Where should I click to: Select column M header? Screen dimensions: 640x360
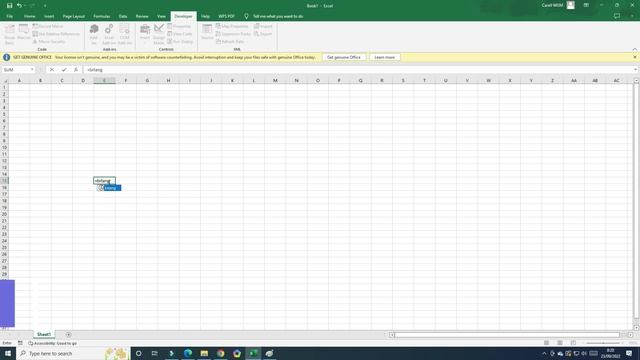coord(275,80)
